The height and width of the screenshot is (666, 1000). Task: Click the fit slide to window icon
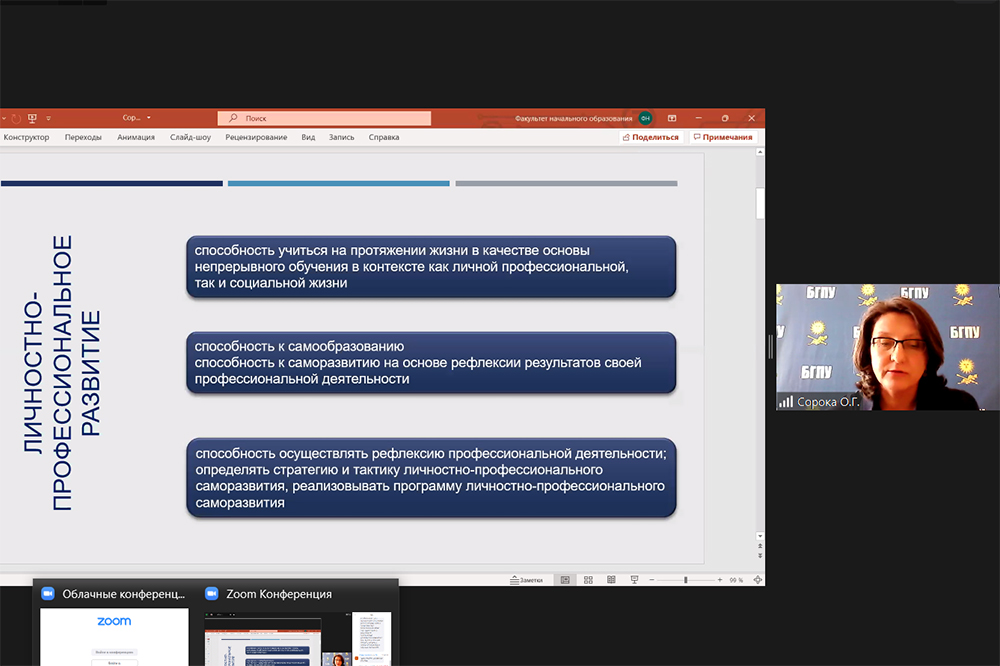click(x=757, y=580)
